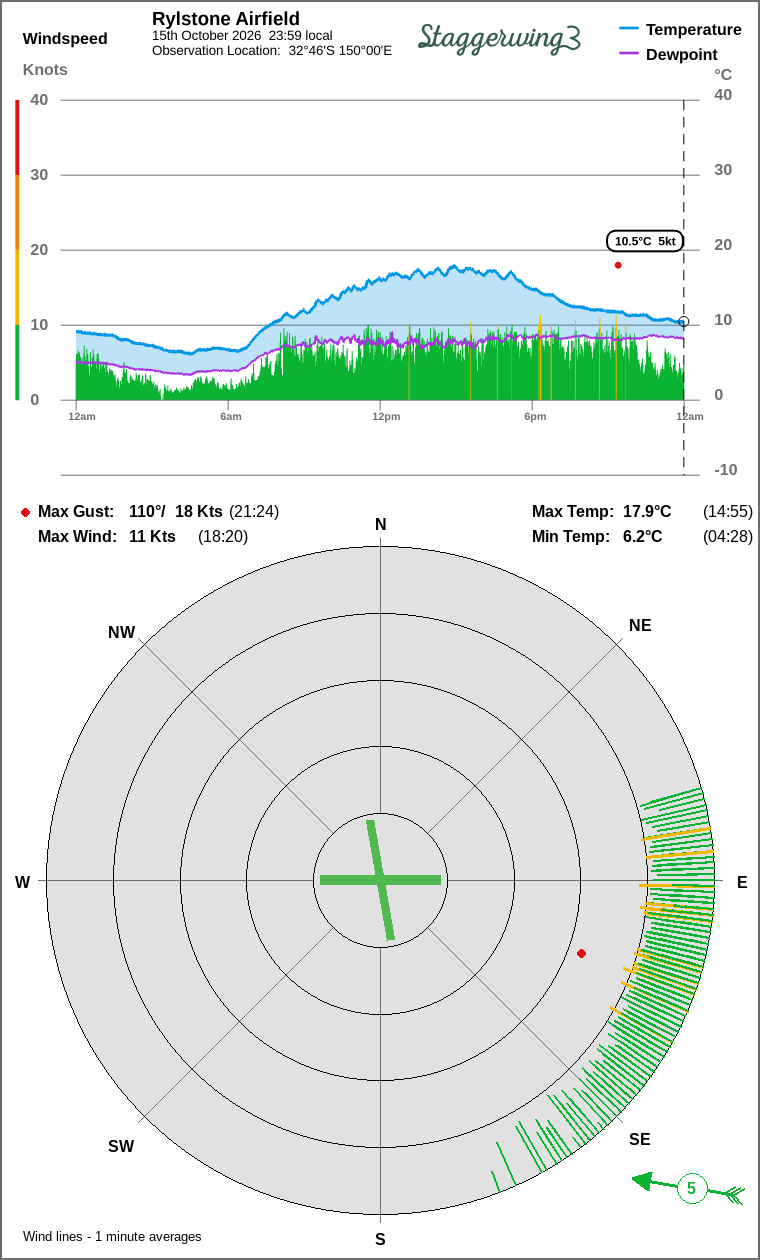Click the SE compass label

click(x=640, y=1139)
